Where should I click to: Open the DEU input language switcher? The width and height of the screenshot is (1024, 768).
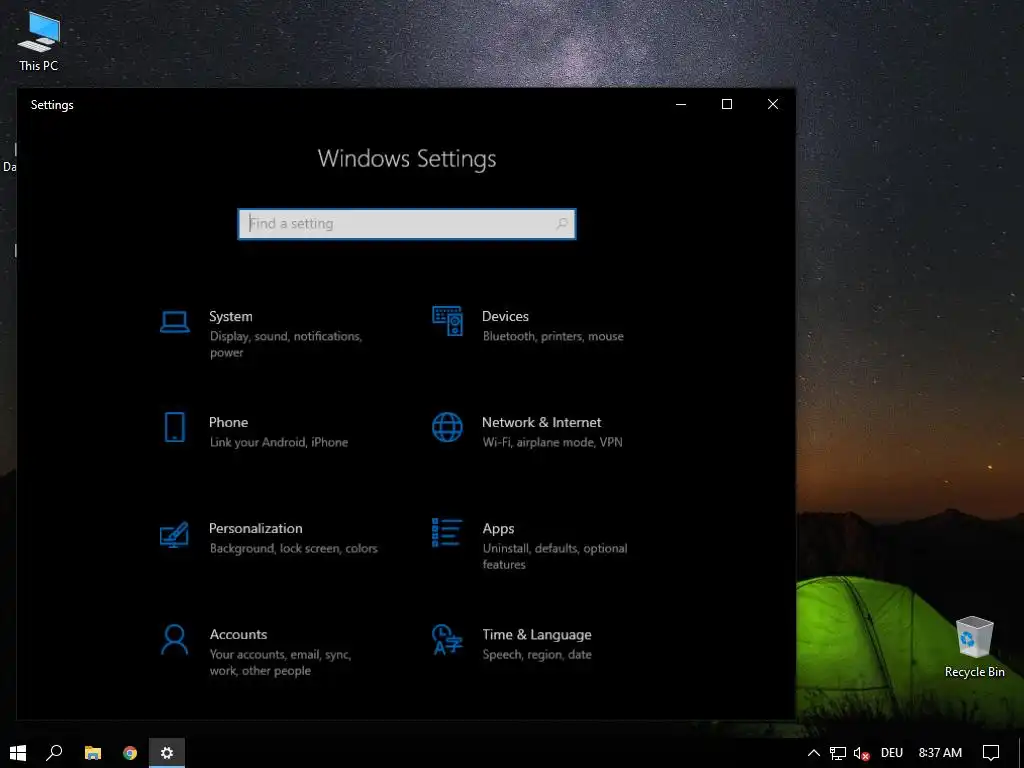click(x=891, y=753)
